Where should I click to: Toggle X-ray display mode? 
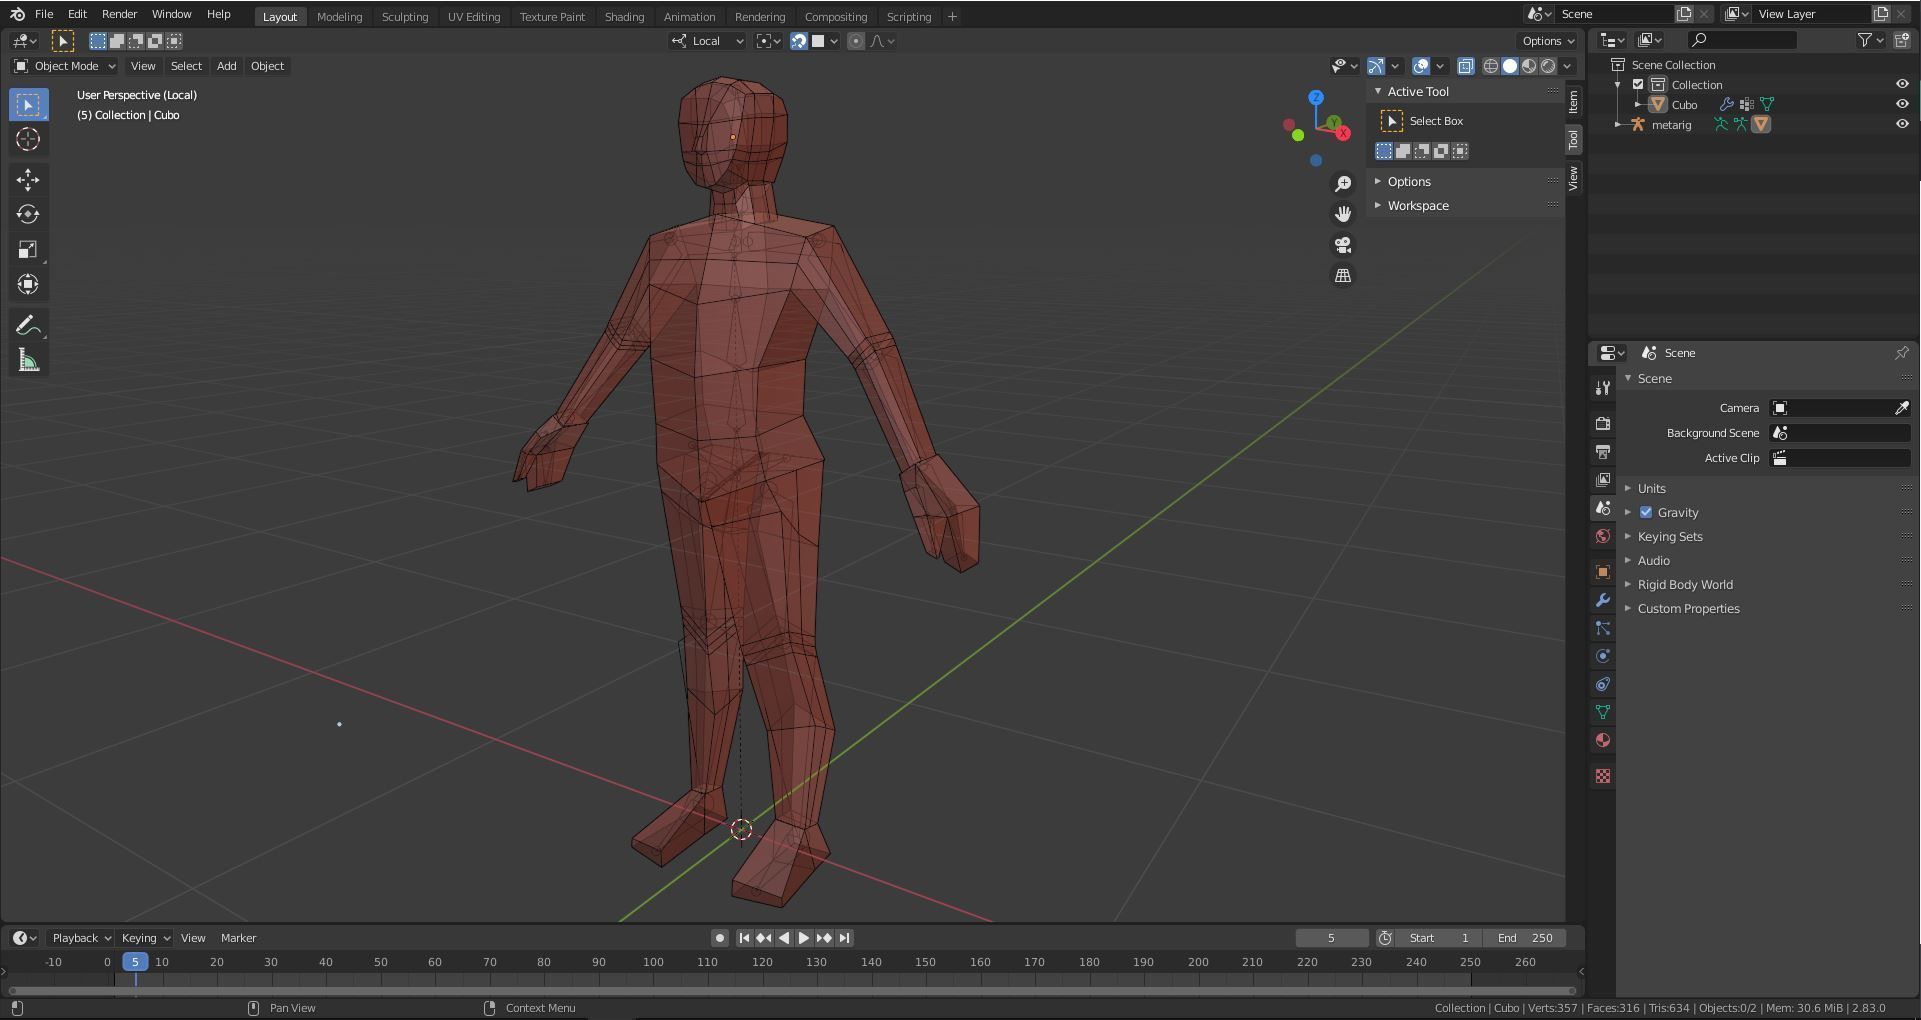(x=1465, y=66)
